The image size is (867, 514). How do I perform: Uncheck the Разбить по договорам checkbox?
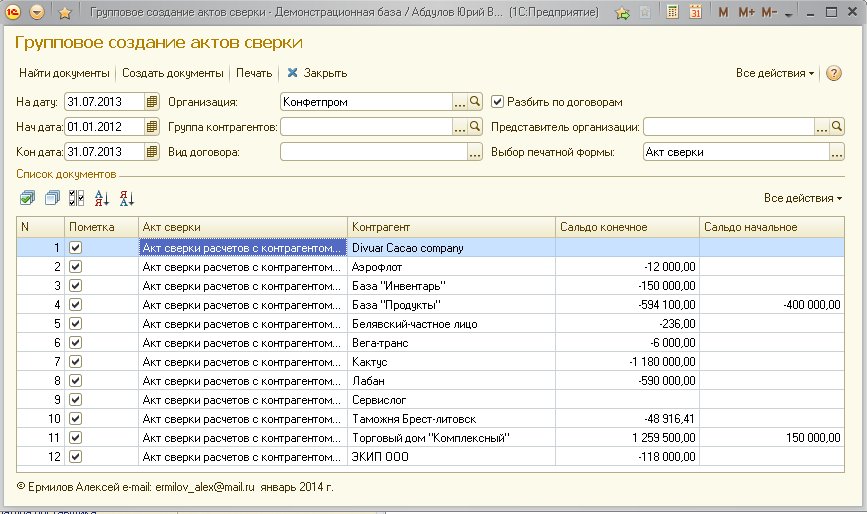[x=498, y=102]
